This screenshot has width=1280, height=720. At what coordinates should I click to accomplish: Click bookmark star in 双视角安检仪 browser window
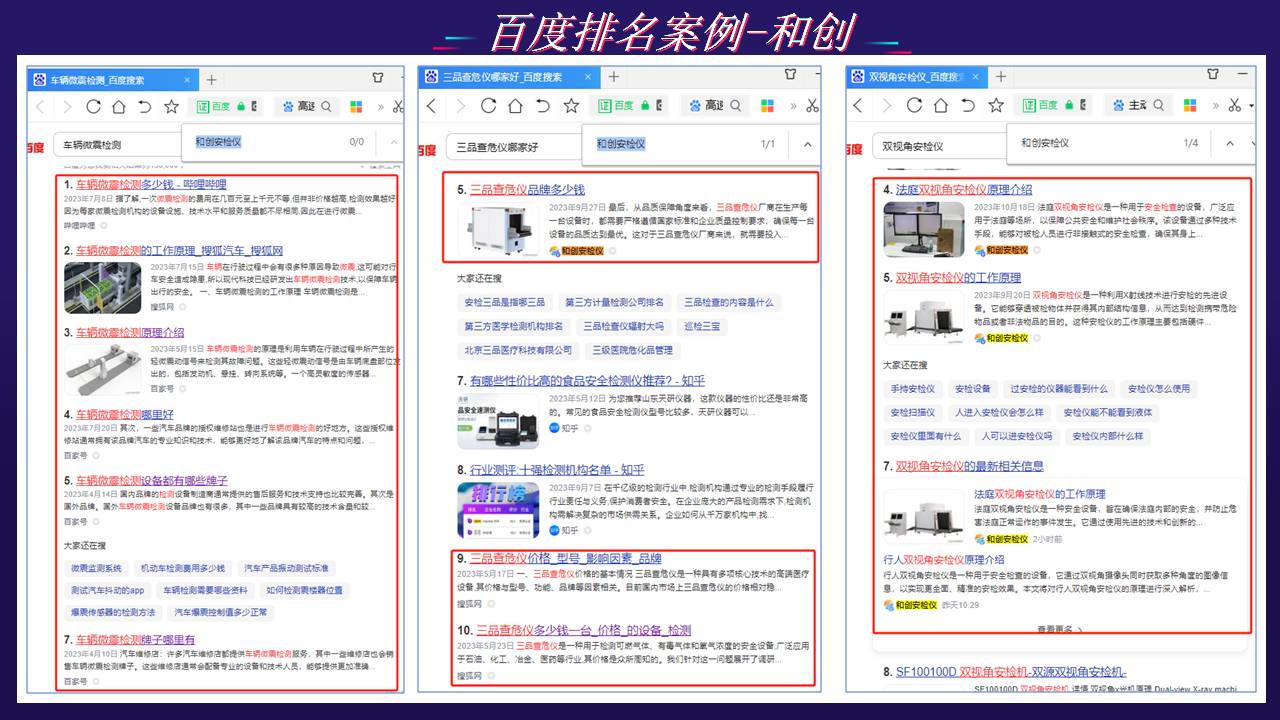(x=996, y=106)
